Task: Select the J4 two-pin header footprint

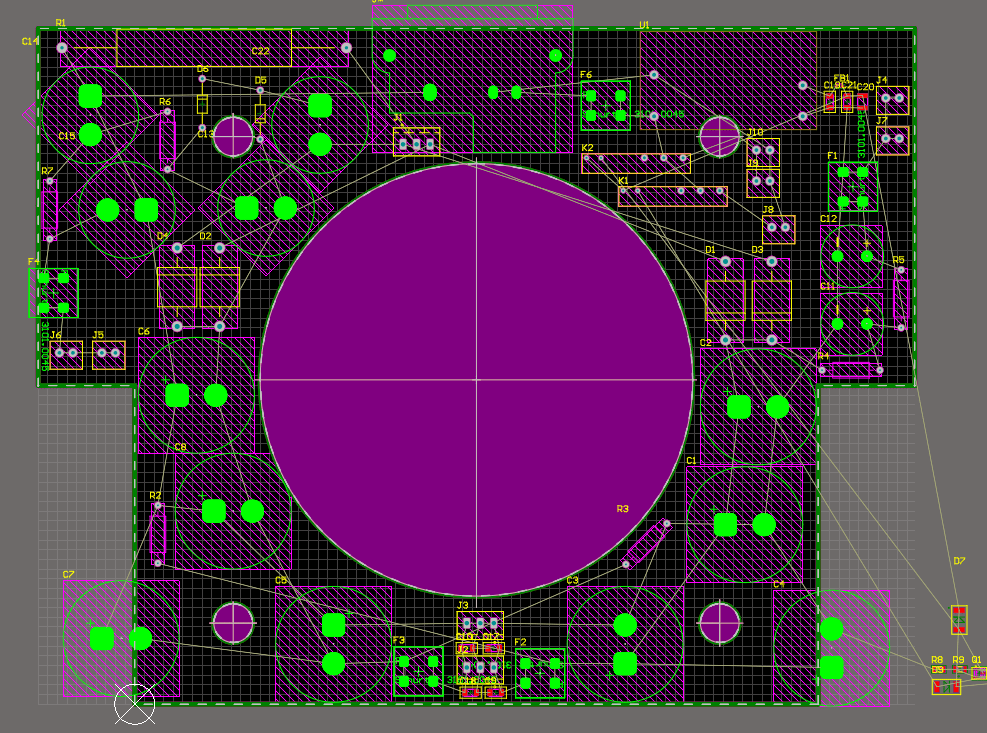Action: 893,100
